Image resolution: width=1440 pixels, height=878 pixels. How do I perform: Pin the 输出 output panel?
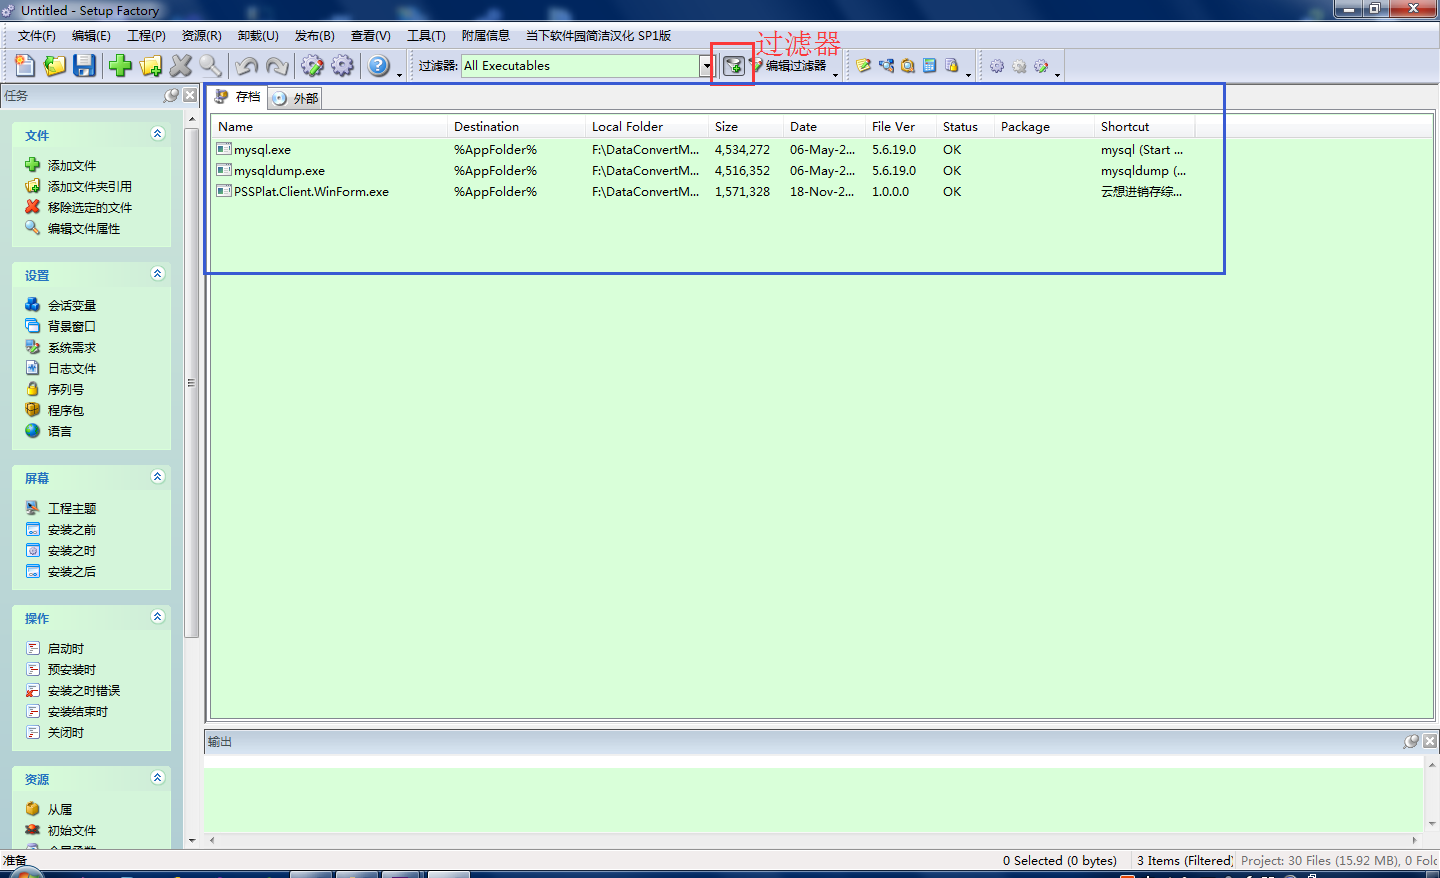click(x=1411, y=741)
